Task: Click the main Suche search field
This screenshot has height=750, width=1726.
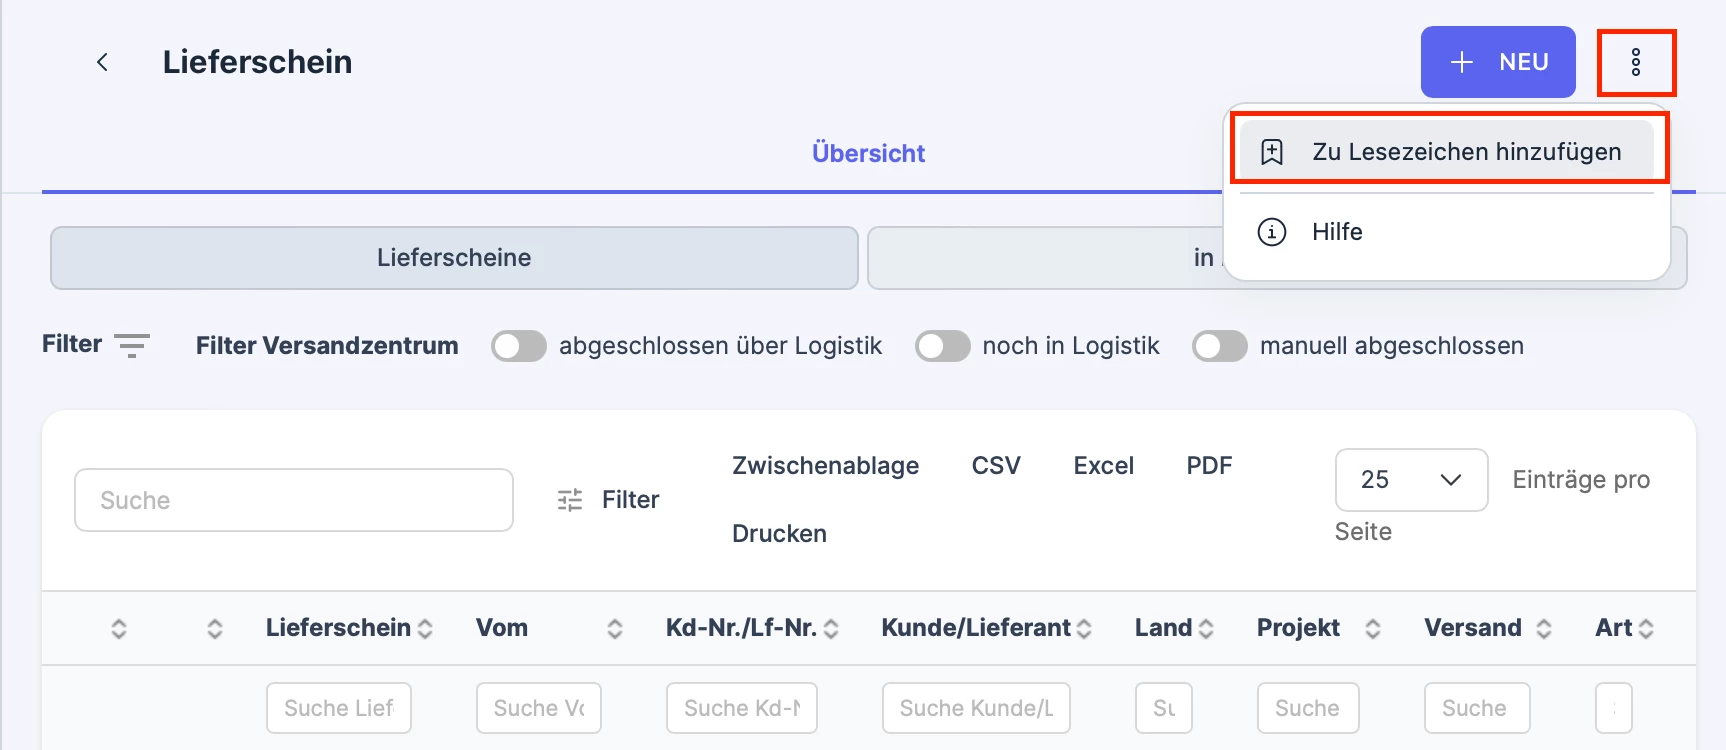Action: 294,500
